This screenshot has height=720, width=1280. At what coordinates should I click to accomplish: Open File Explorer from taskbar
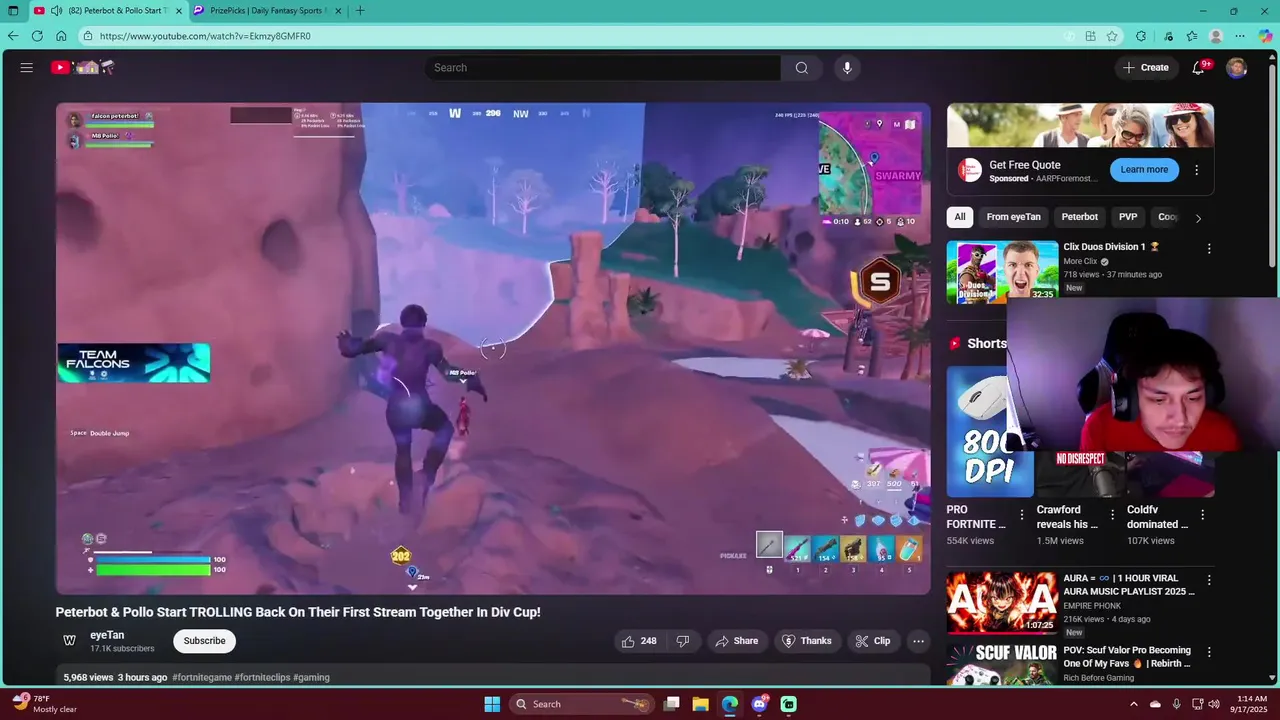tap(700, 704)
